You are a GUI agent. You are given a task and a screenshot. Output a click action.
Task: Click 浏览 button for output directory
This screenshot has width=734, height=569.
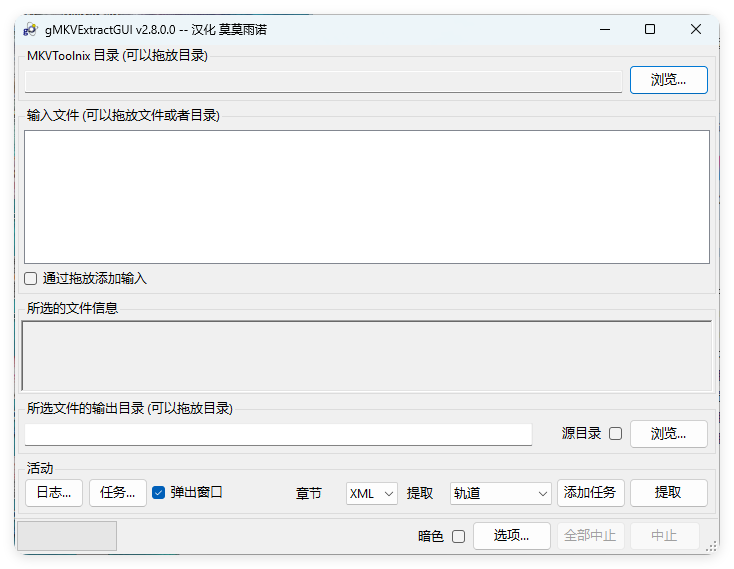pyautogui.click(x=668, y=434)
